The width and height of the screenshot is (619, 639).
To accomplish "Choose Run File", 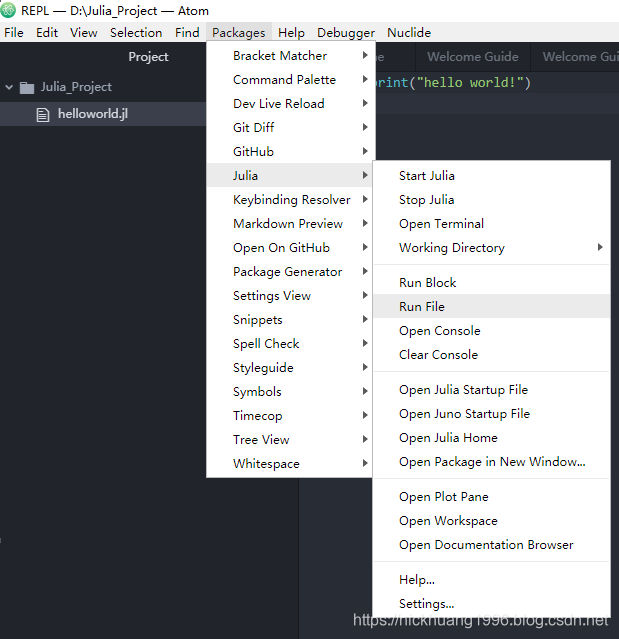I will click(491, 306).
